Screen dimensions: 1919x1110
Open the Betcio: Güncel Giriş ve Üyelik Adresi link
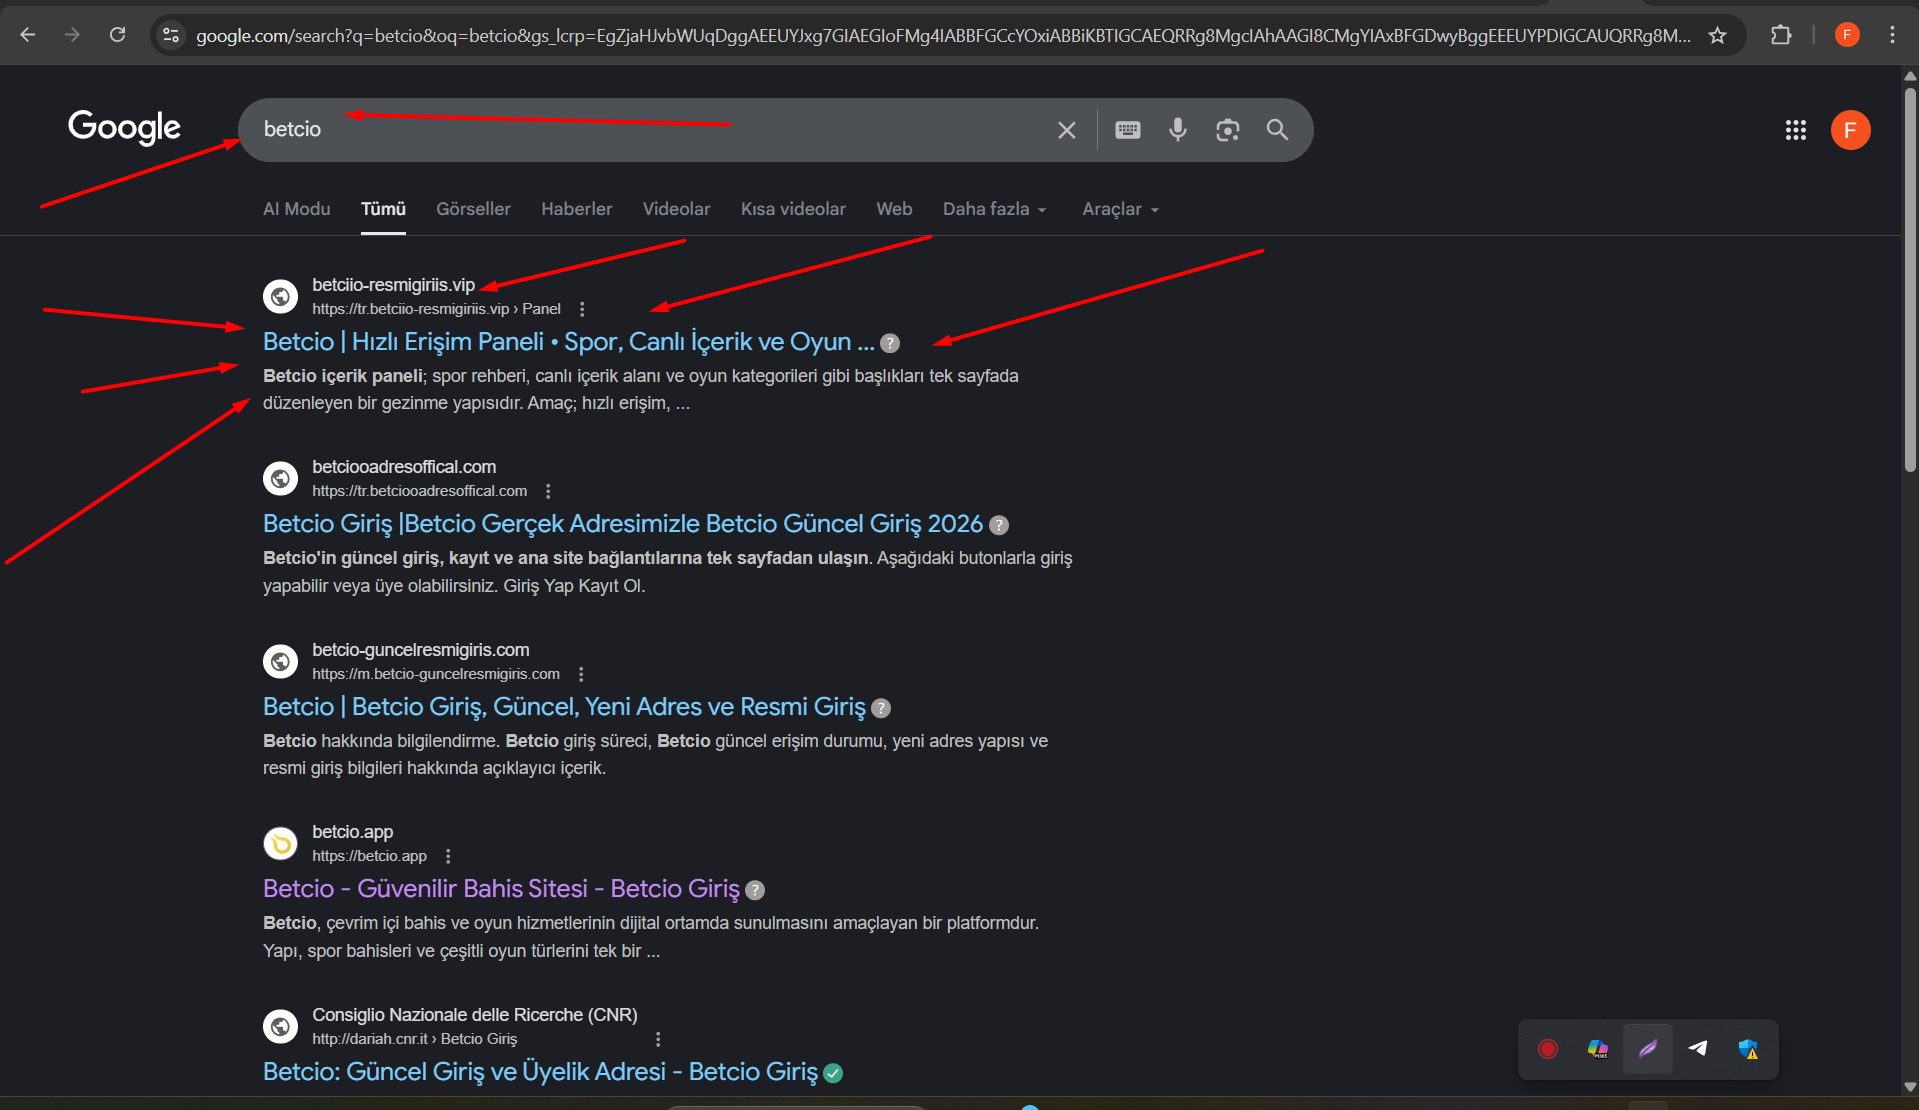pyautogui.click(x=540, y=1072)
